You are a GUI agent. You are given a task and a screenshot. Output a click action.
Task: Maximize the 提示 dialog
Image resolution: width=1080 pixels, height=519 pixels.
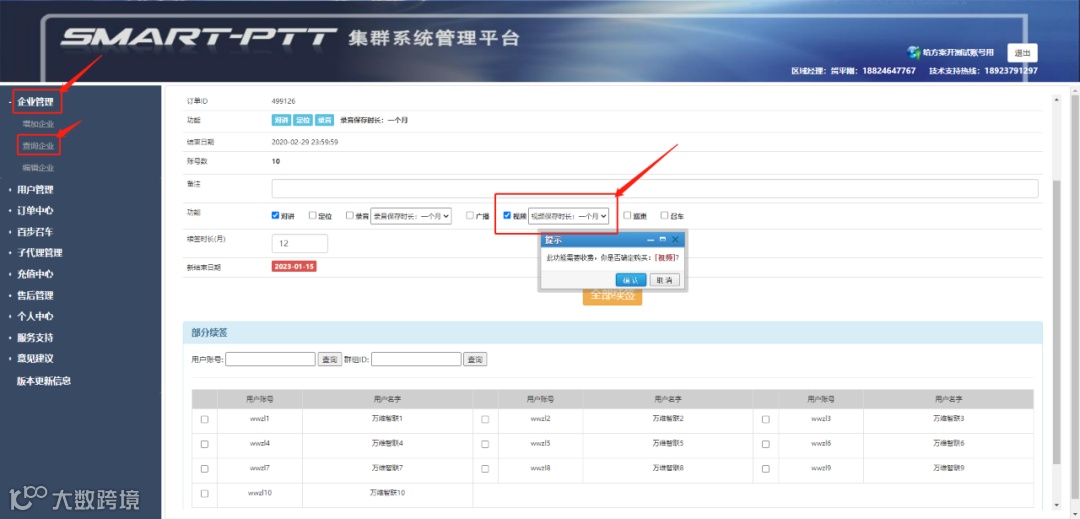(663, 240)
